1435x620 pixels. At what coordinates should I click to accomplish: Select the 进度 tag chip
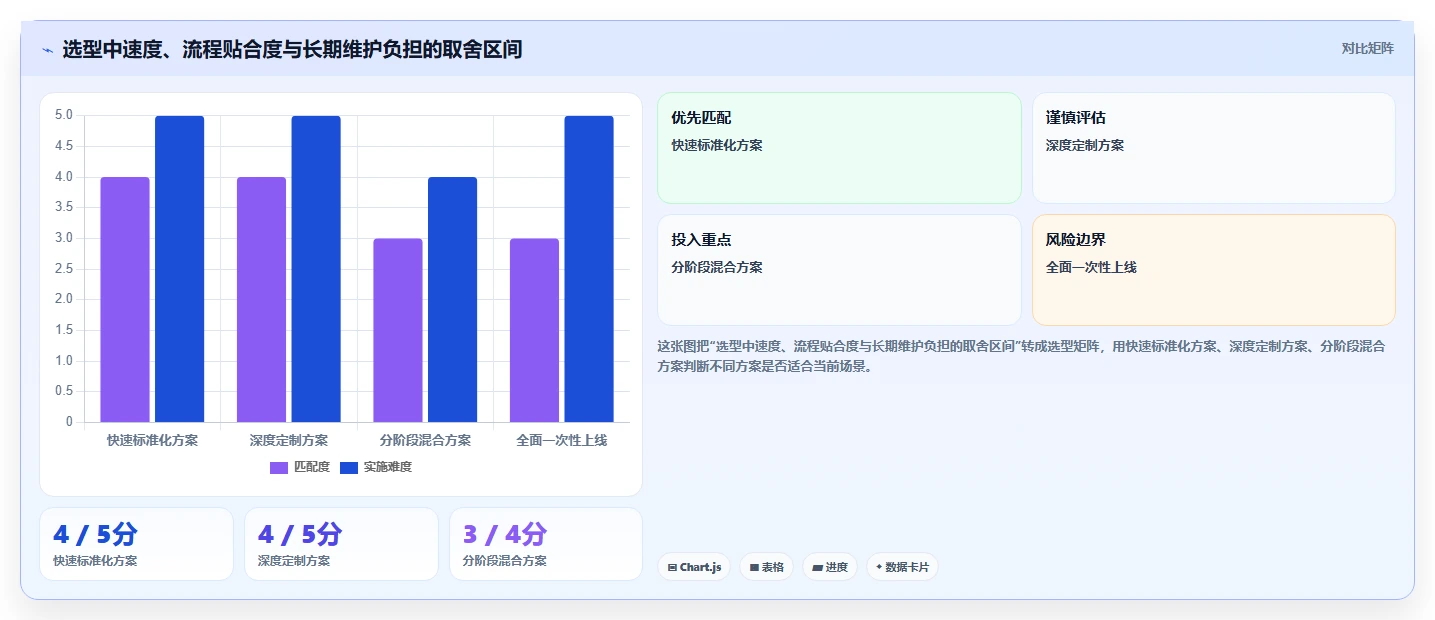[x=830, y=567]
